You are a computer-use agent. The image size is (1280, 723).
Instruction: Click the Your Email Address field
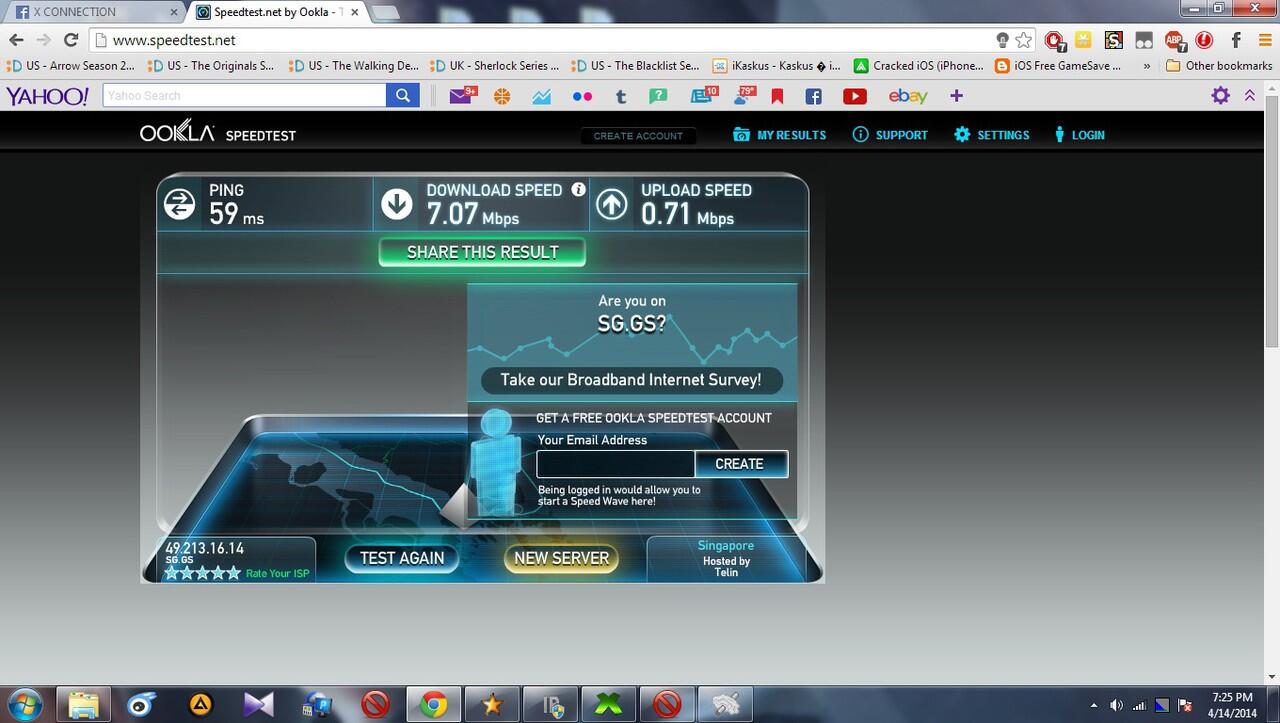pos(616,464)
